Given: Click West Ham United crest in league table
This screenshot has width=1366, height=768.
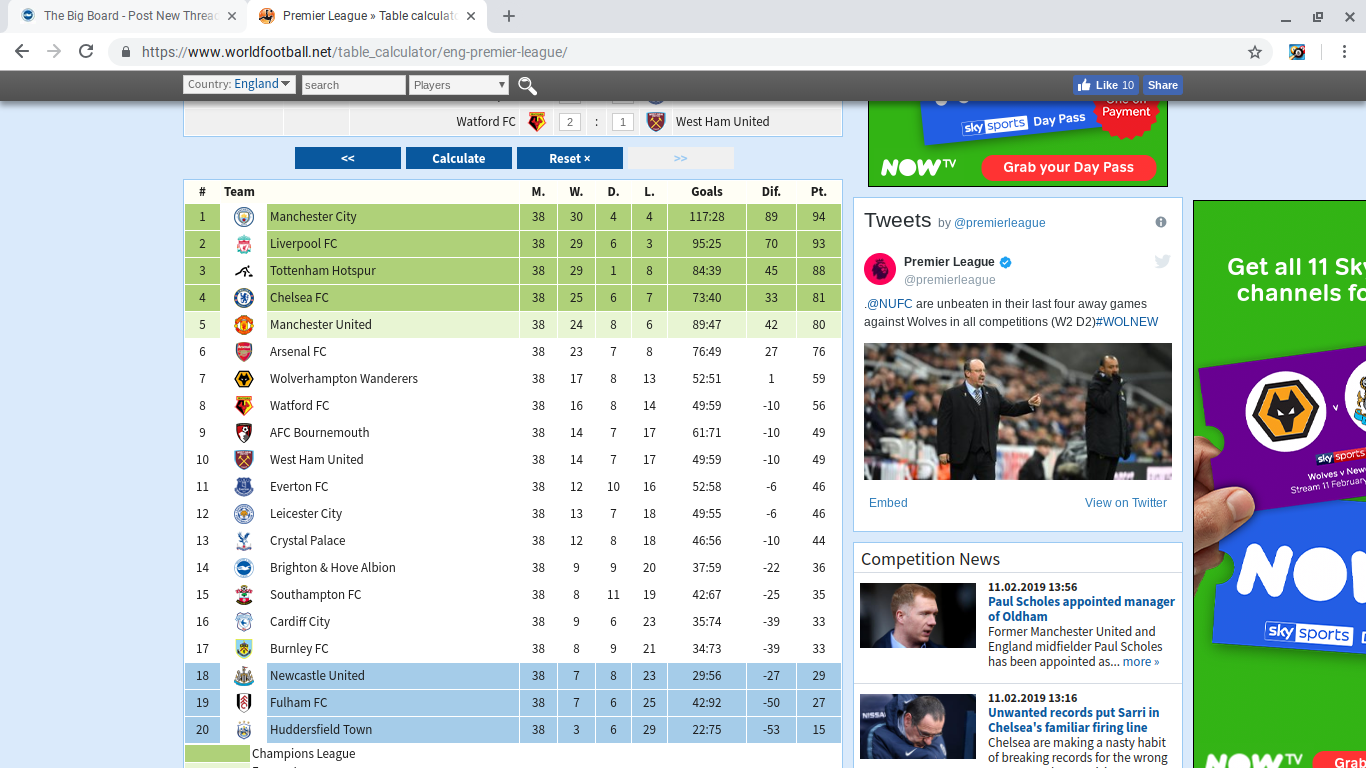Looking at the screenshot, I should click(244, 460).
